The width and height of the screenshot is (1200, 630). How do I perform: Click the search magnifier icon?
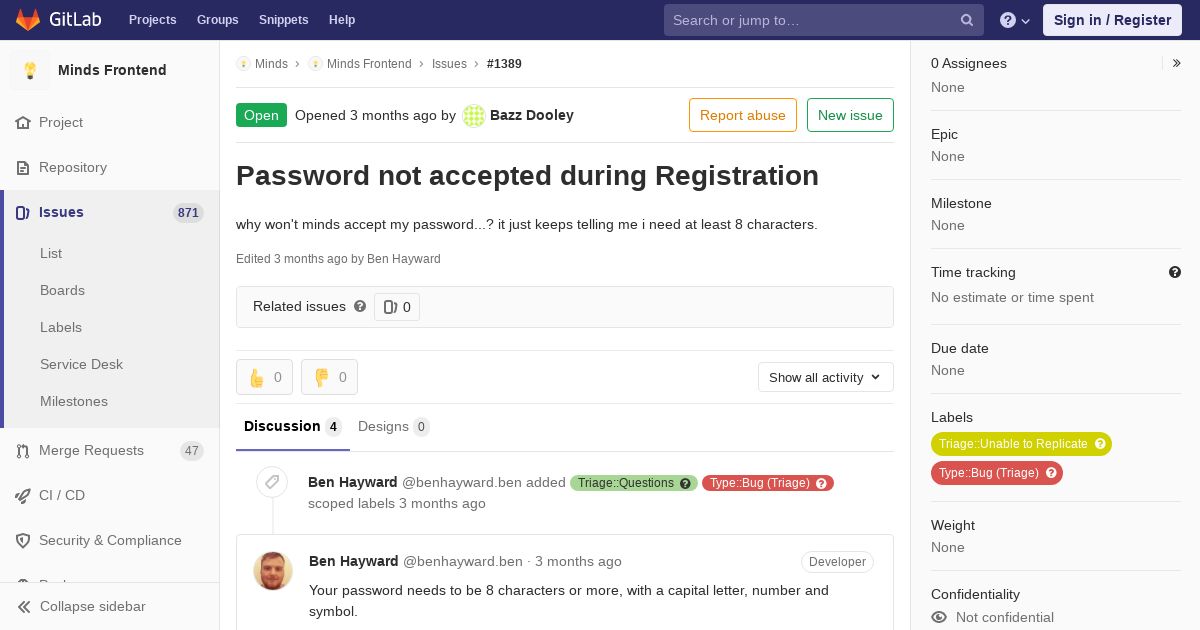[x=967, y=20]
